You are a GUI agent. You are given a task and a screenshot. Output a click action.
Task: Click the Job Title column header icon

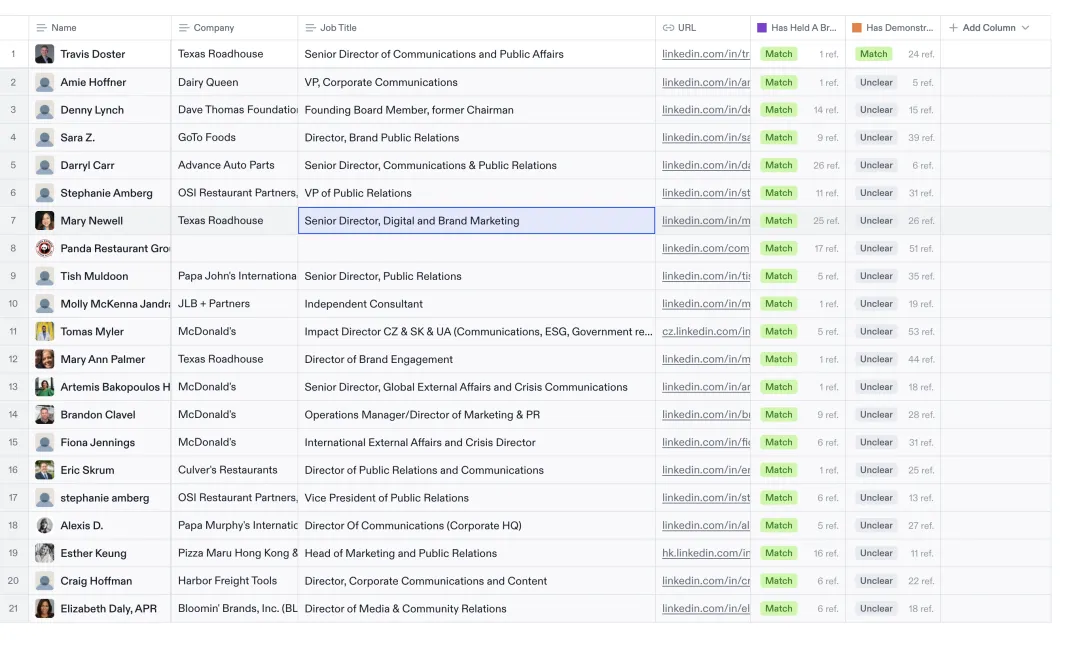click(310, 28)
